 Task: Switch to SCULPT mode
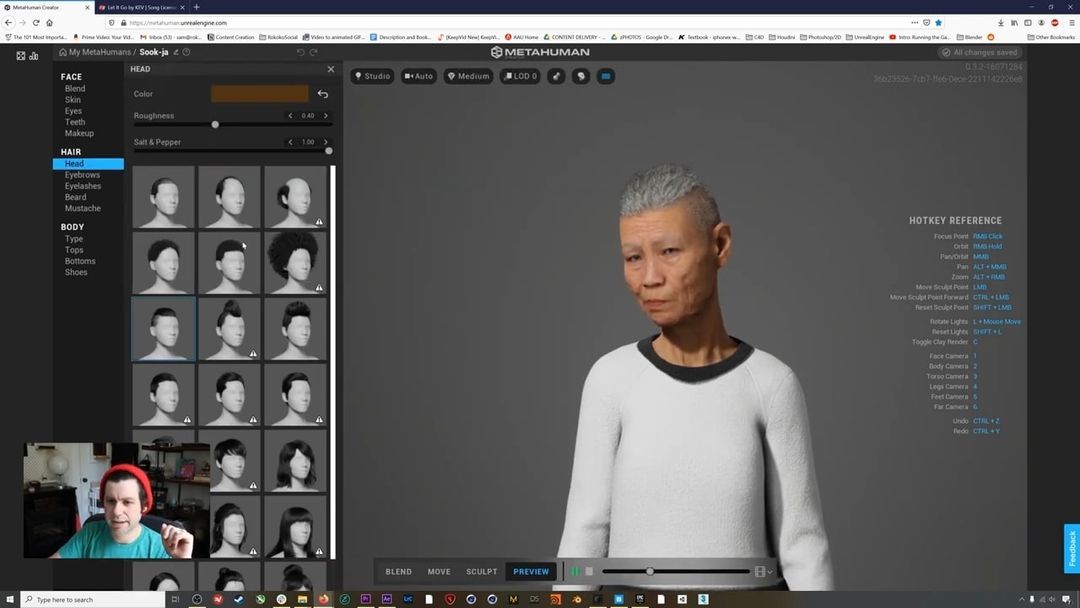(481, 572)
